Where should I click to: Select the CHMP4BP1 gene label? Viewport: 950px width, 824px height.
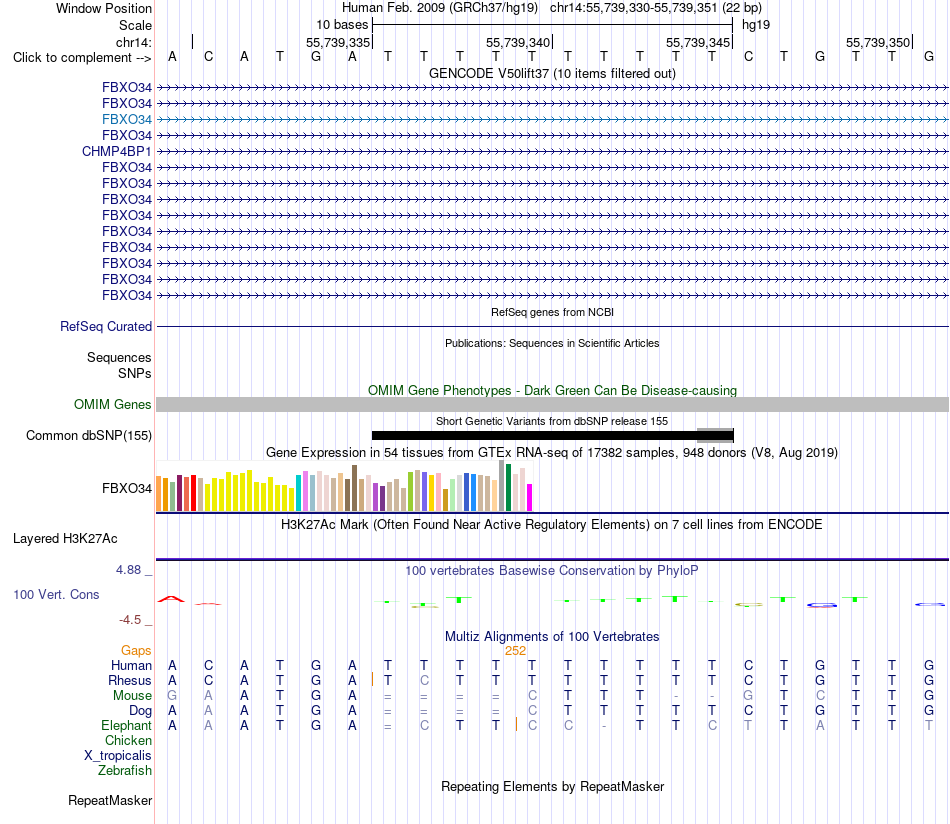[x=116, y=151]
